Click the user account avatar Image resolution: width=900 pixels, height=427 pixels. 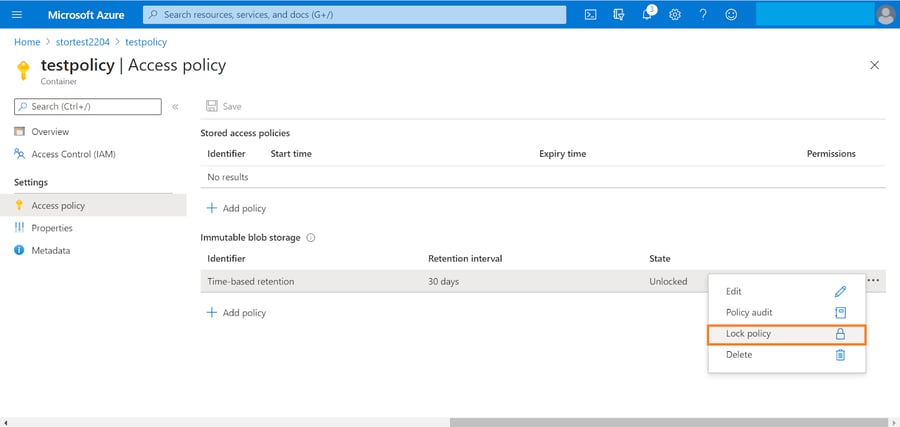tap(884, 15)
